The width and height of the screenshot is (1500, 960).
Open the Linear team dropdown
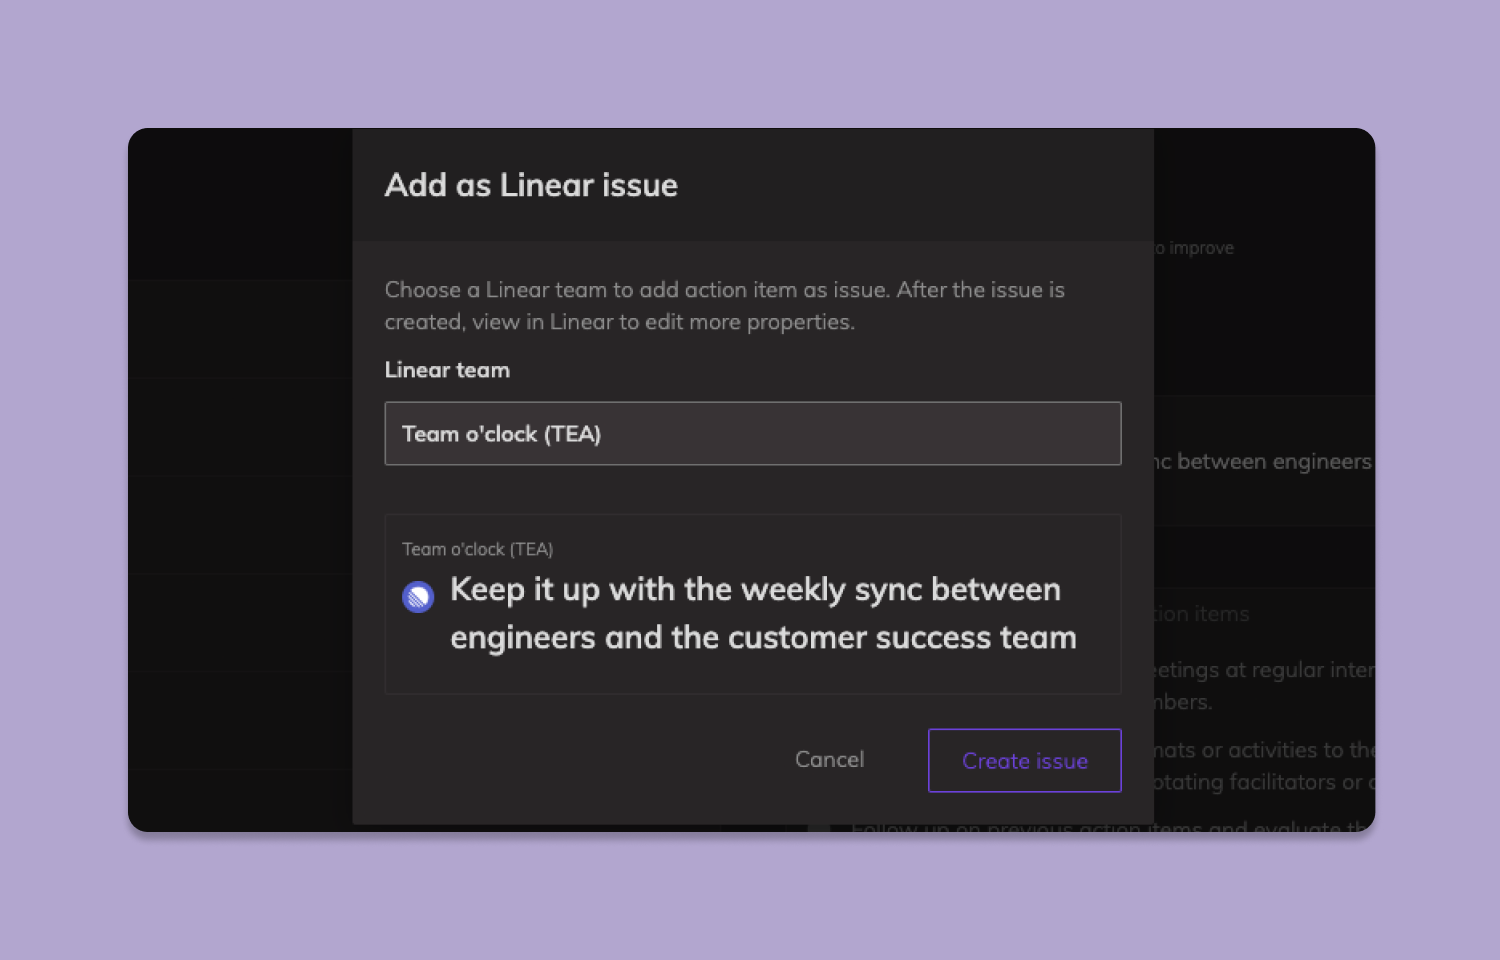[752, 433]
